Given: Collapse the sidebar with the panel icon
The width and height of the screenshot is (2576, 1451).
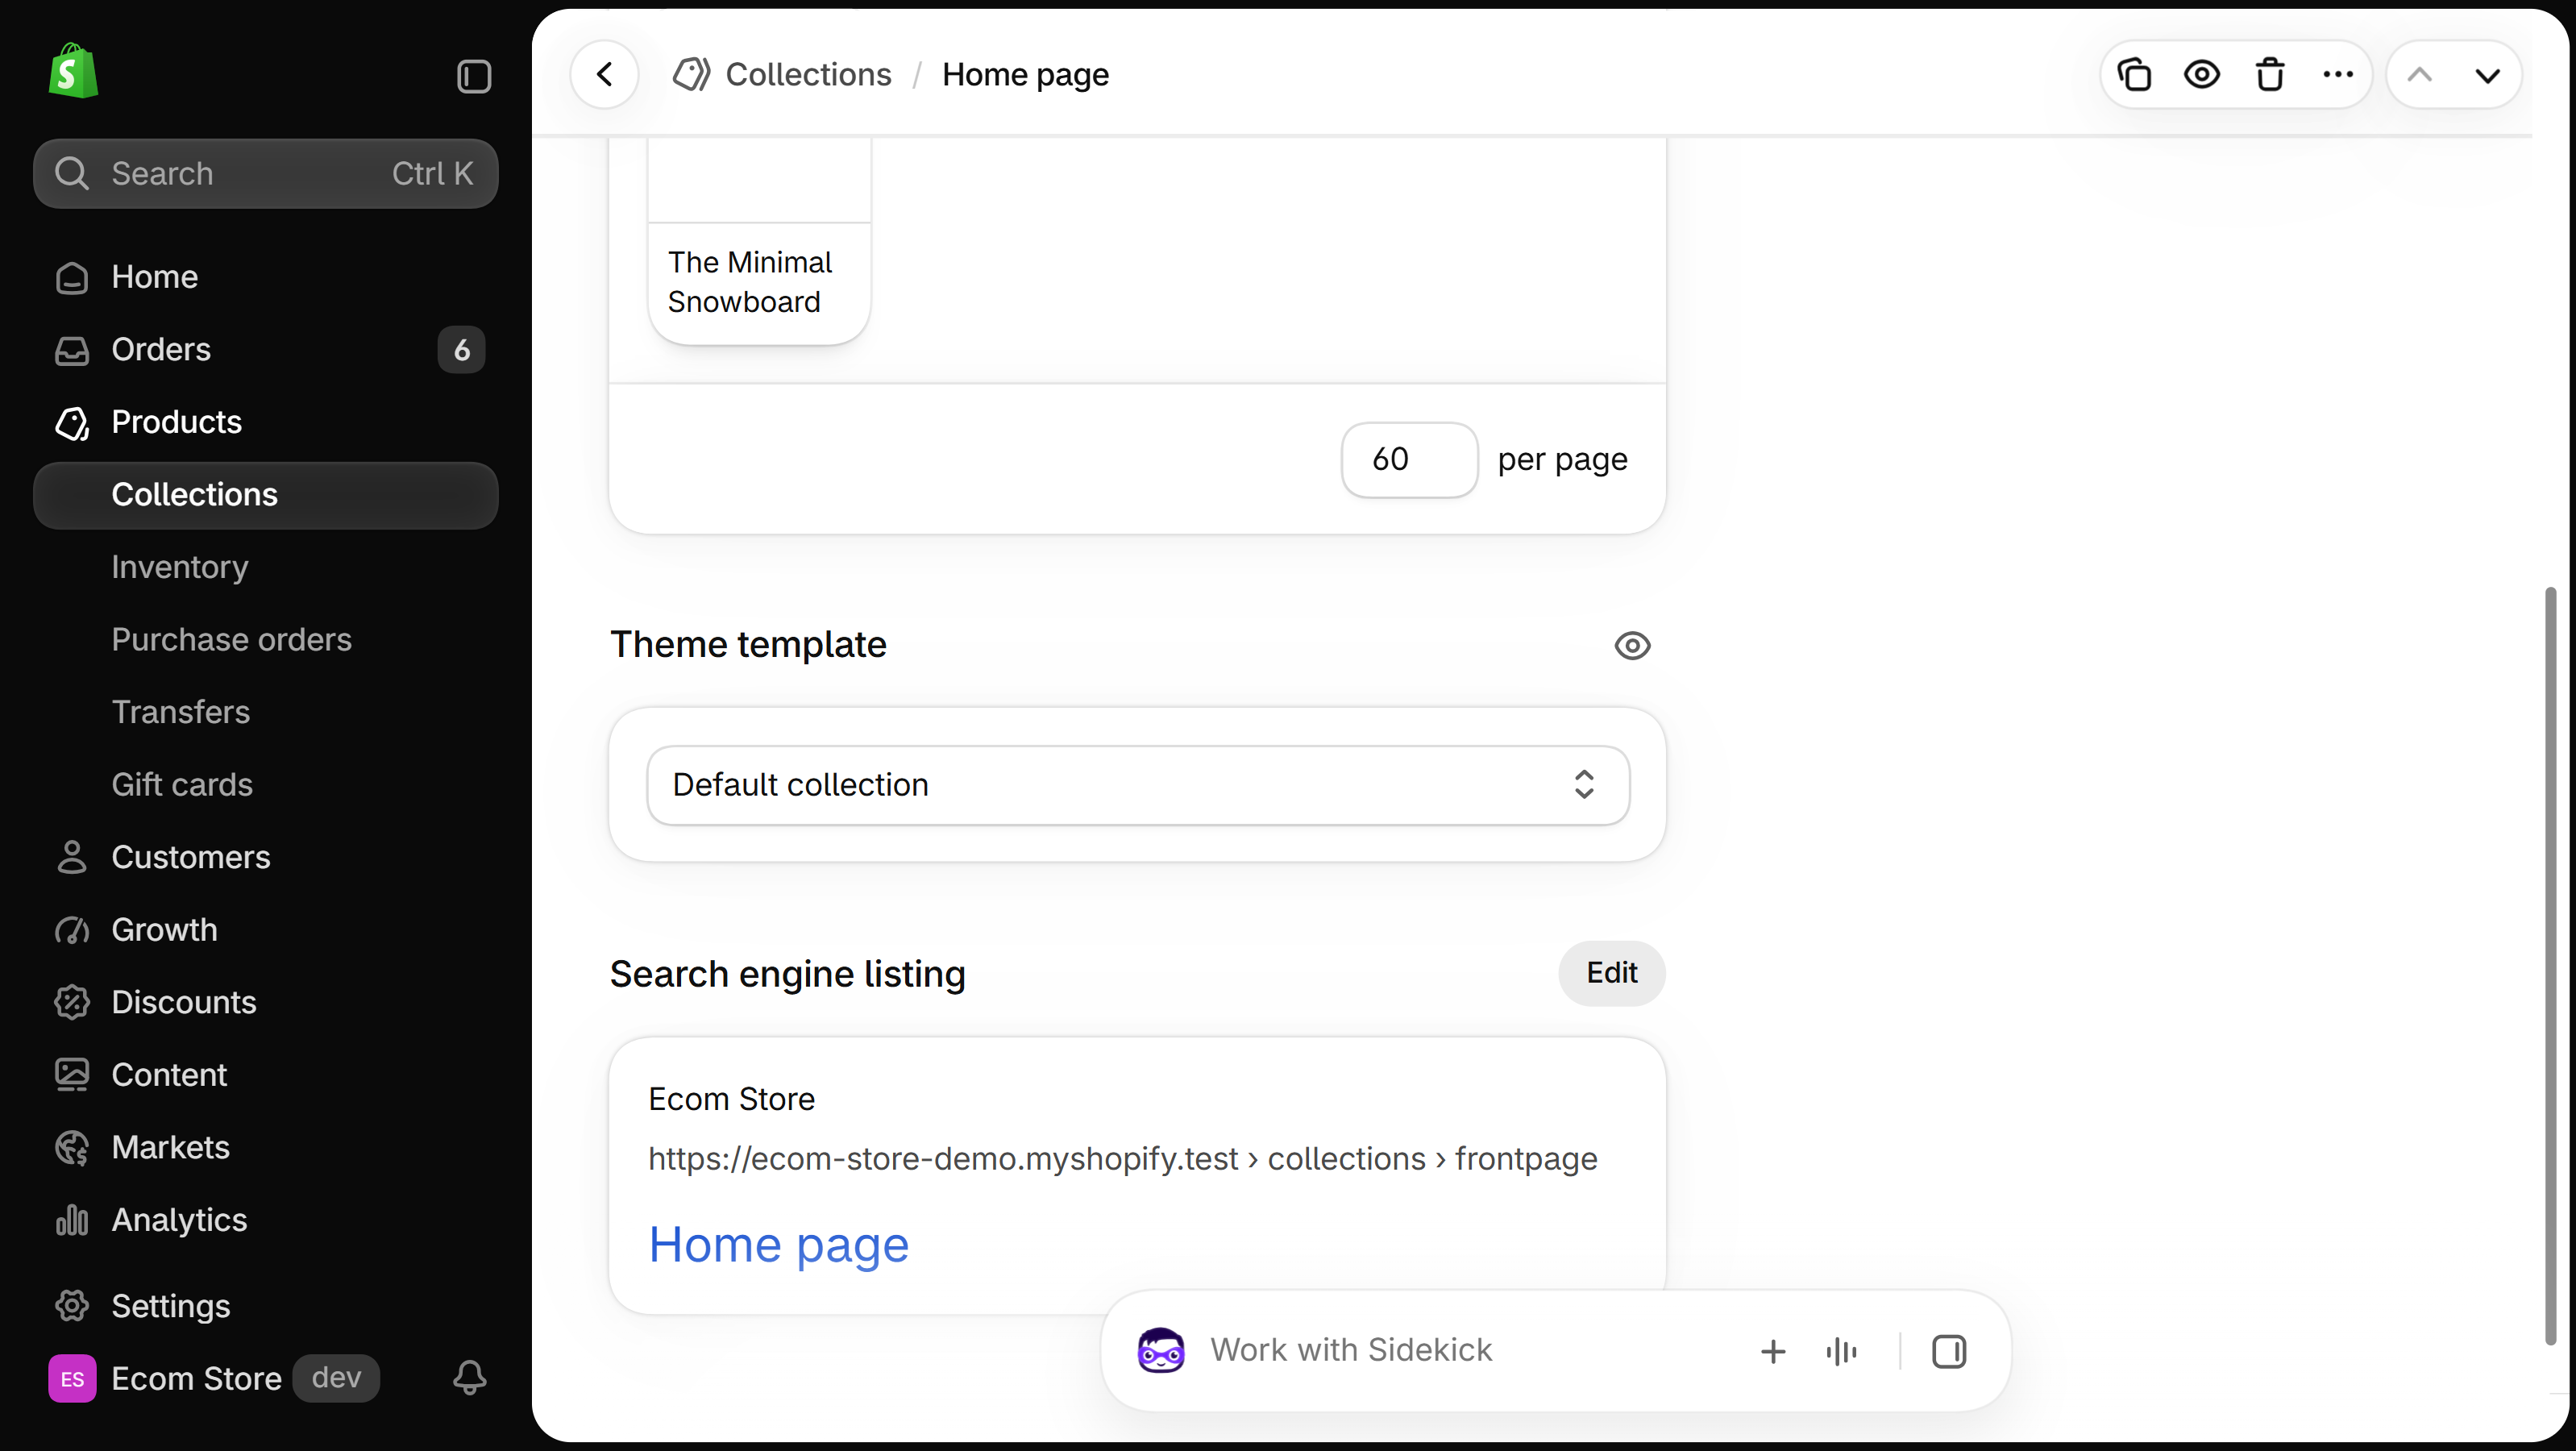Looking at the screenshot, I should coord(474,77).
